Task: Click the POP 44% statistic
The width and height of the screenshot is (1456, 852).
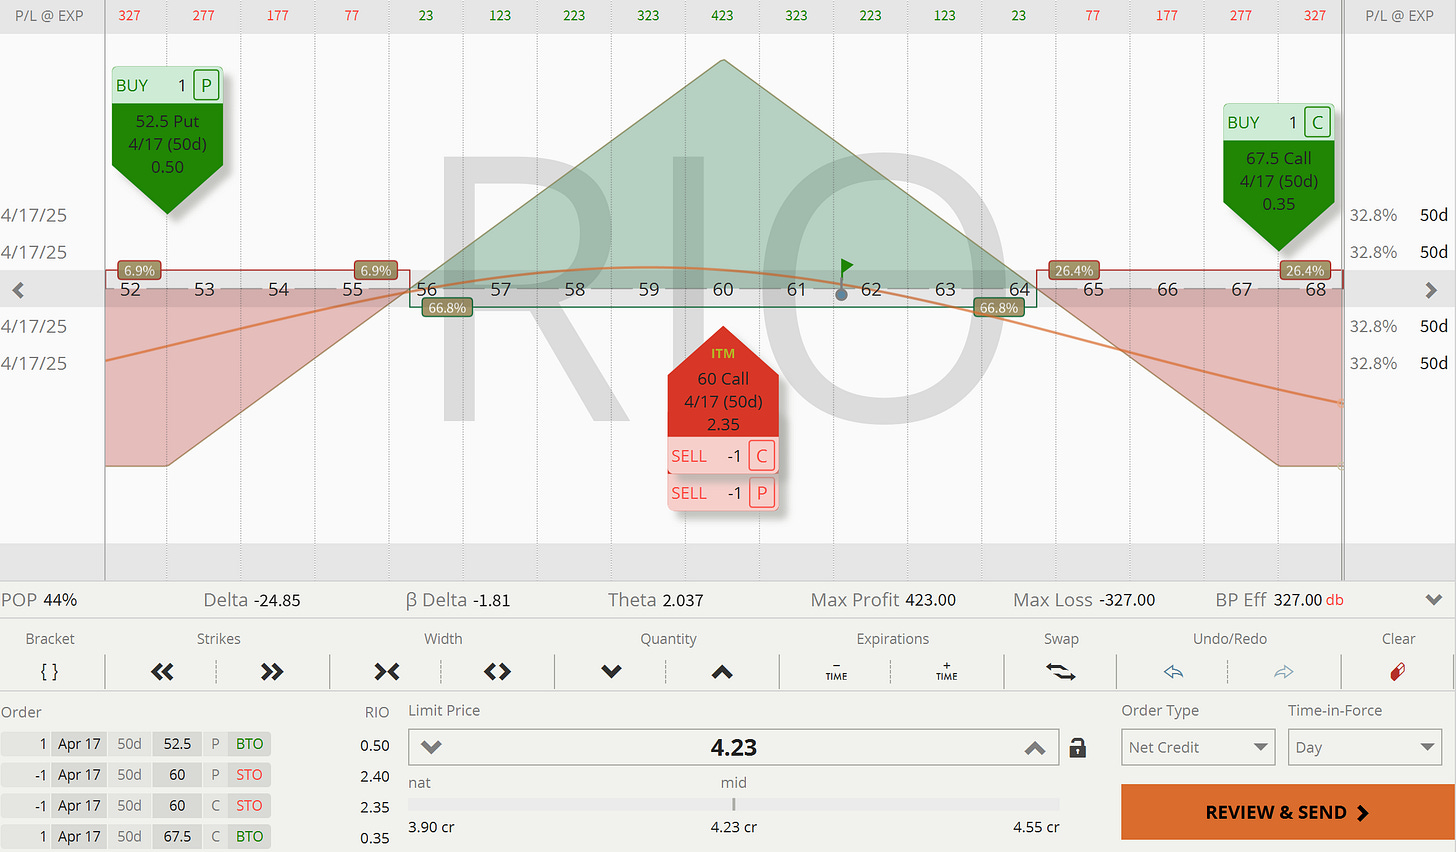Action: click(x=39, y=600)
